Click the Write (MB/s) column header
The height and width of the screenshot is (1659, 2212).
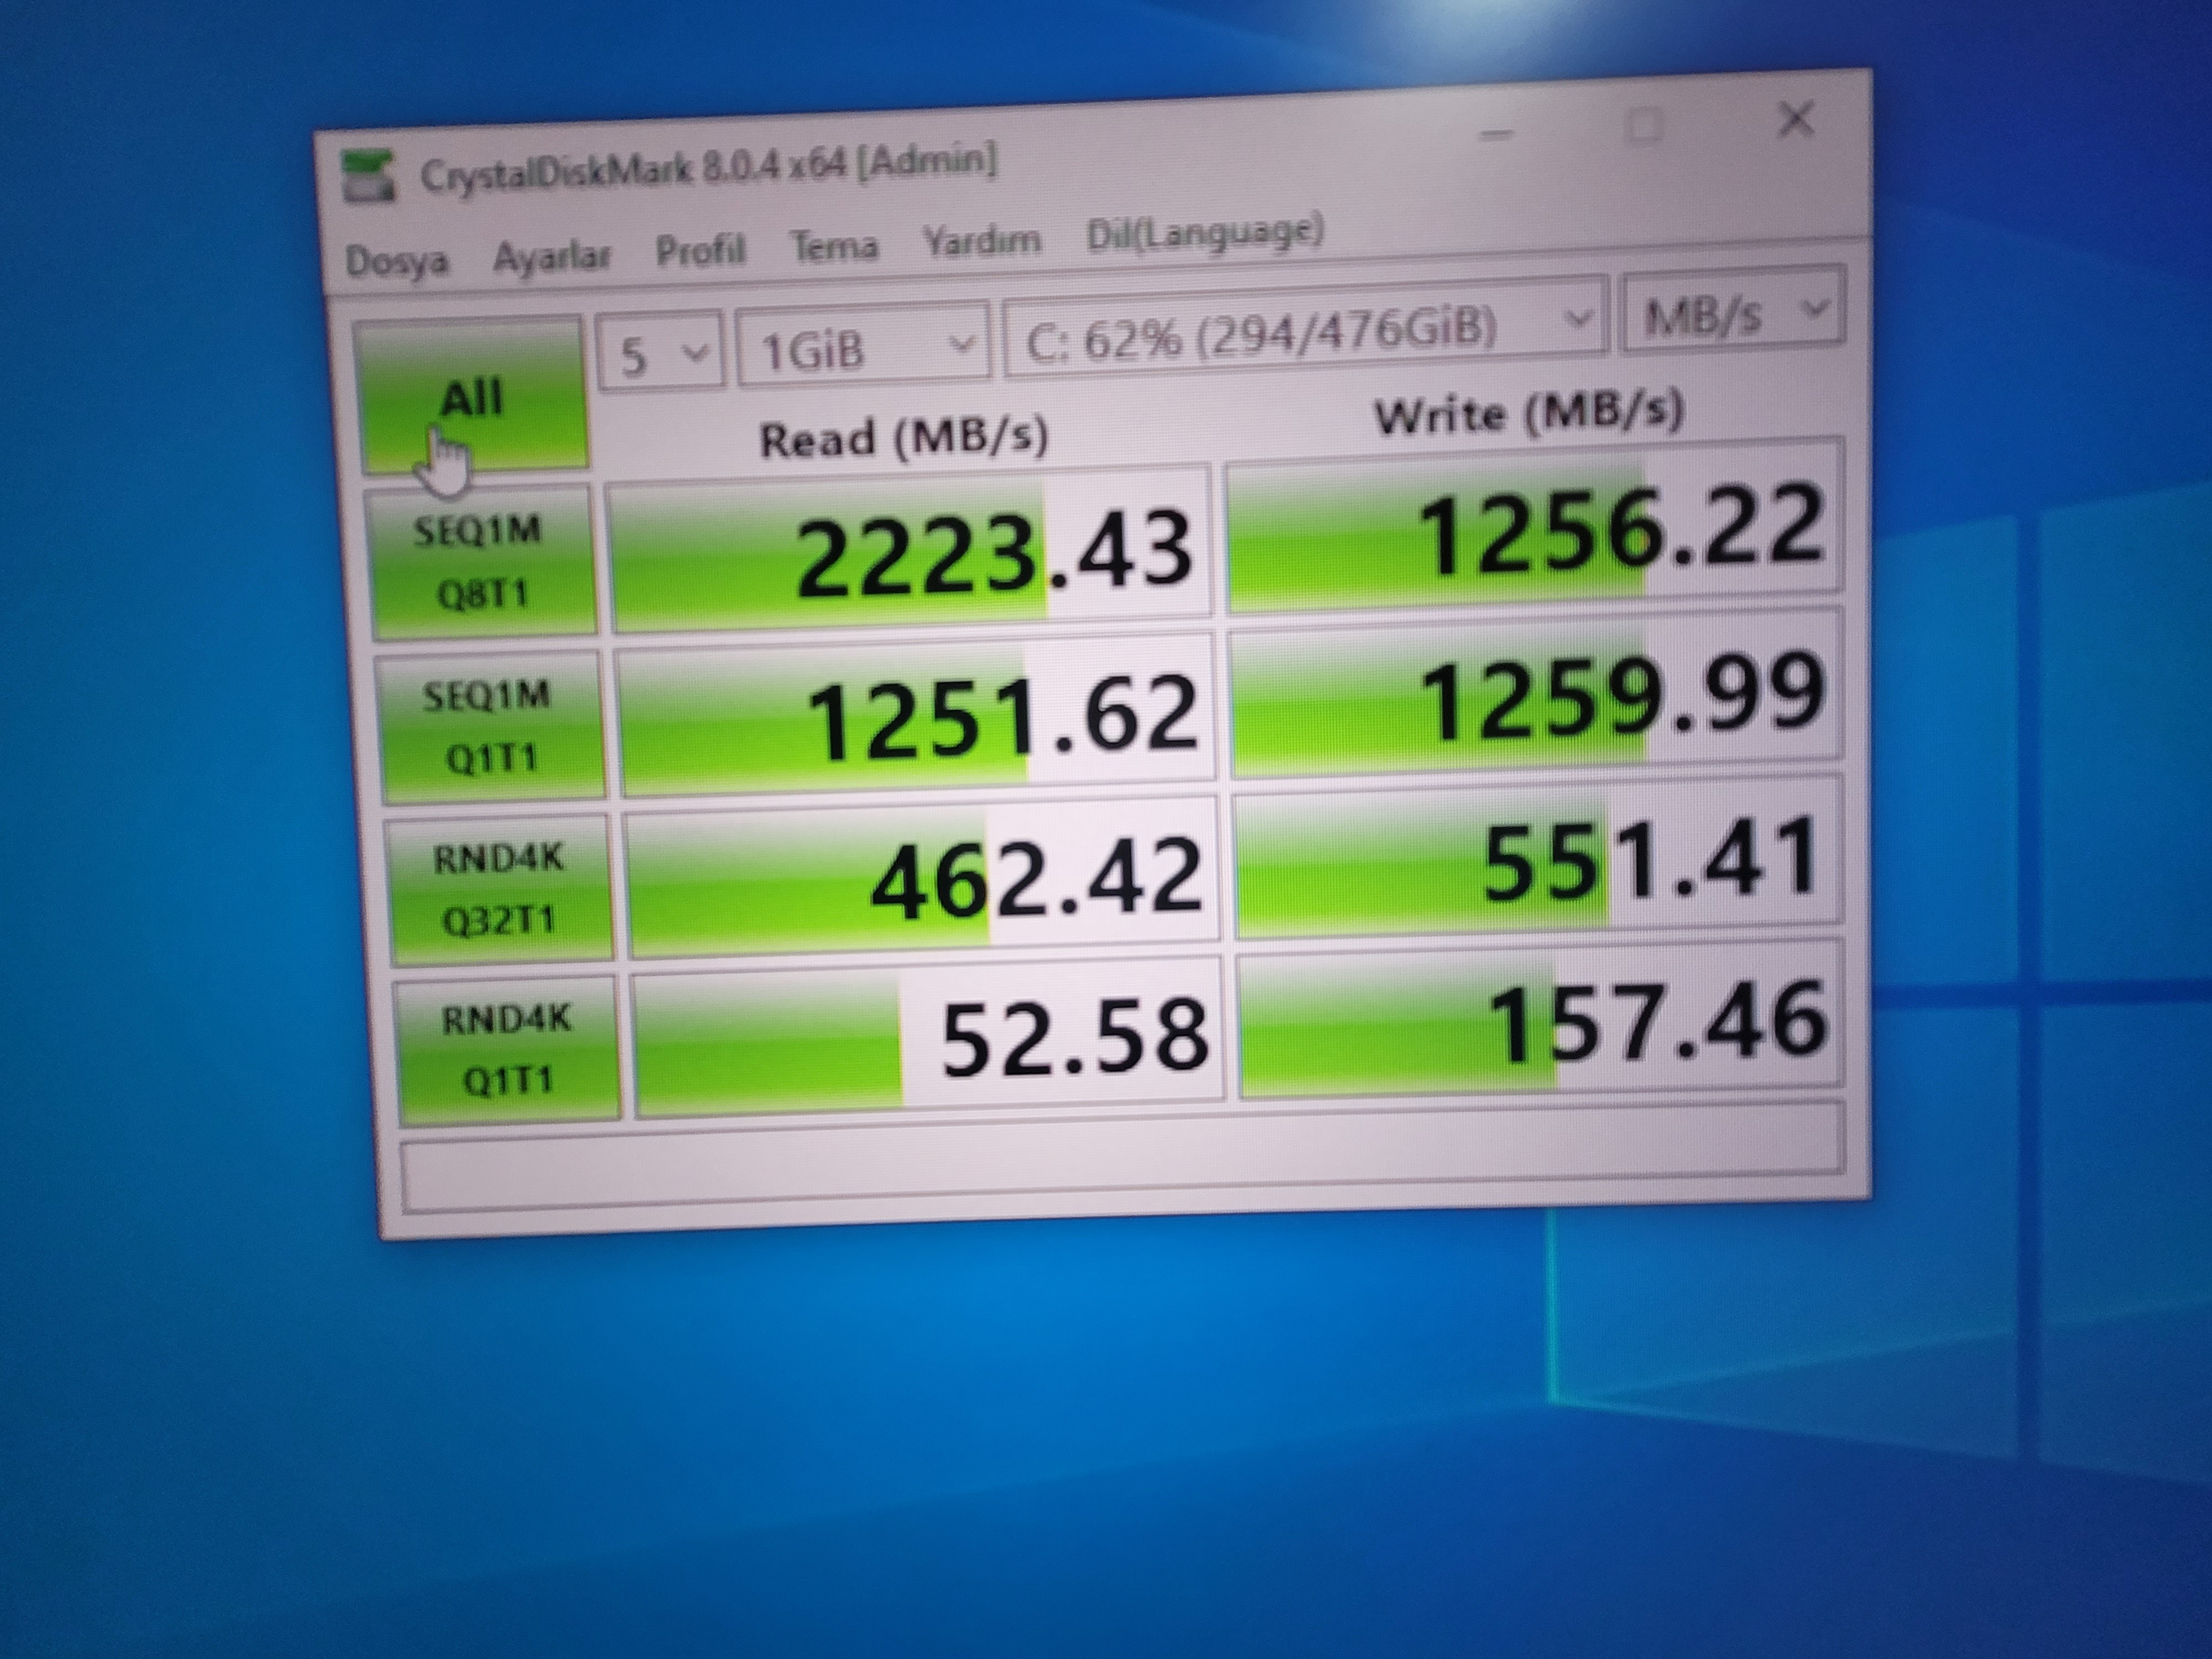coord(1529,413)
